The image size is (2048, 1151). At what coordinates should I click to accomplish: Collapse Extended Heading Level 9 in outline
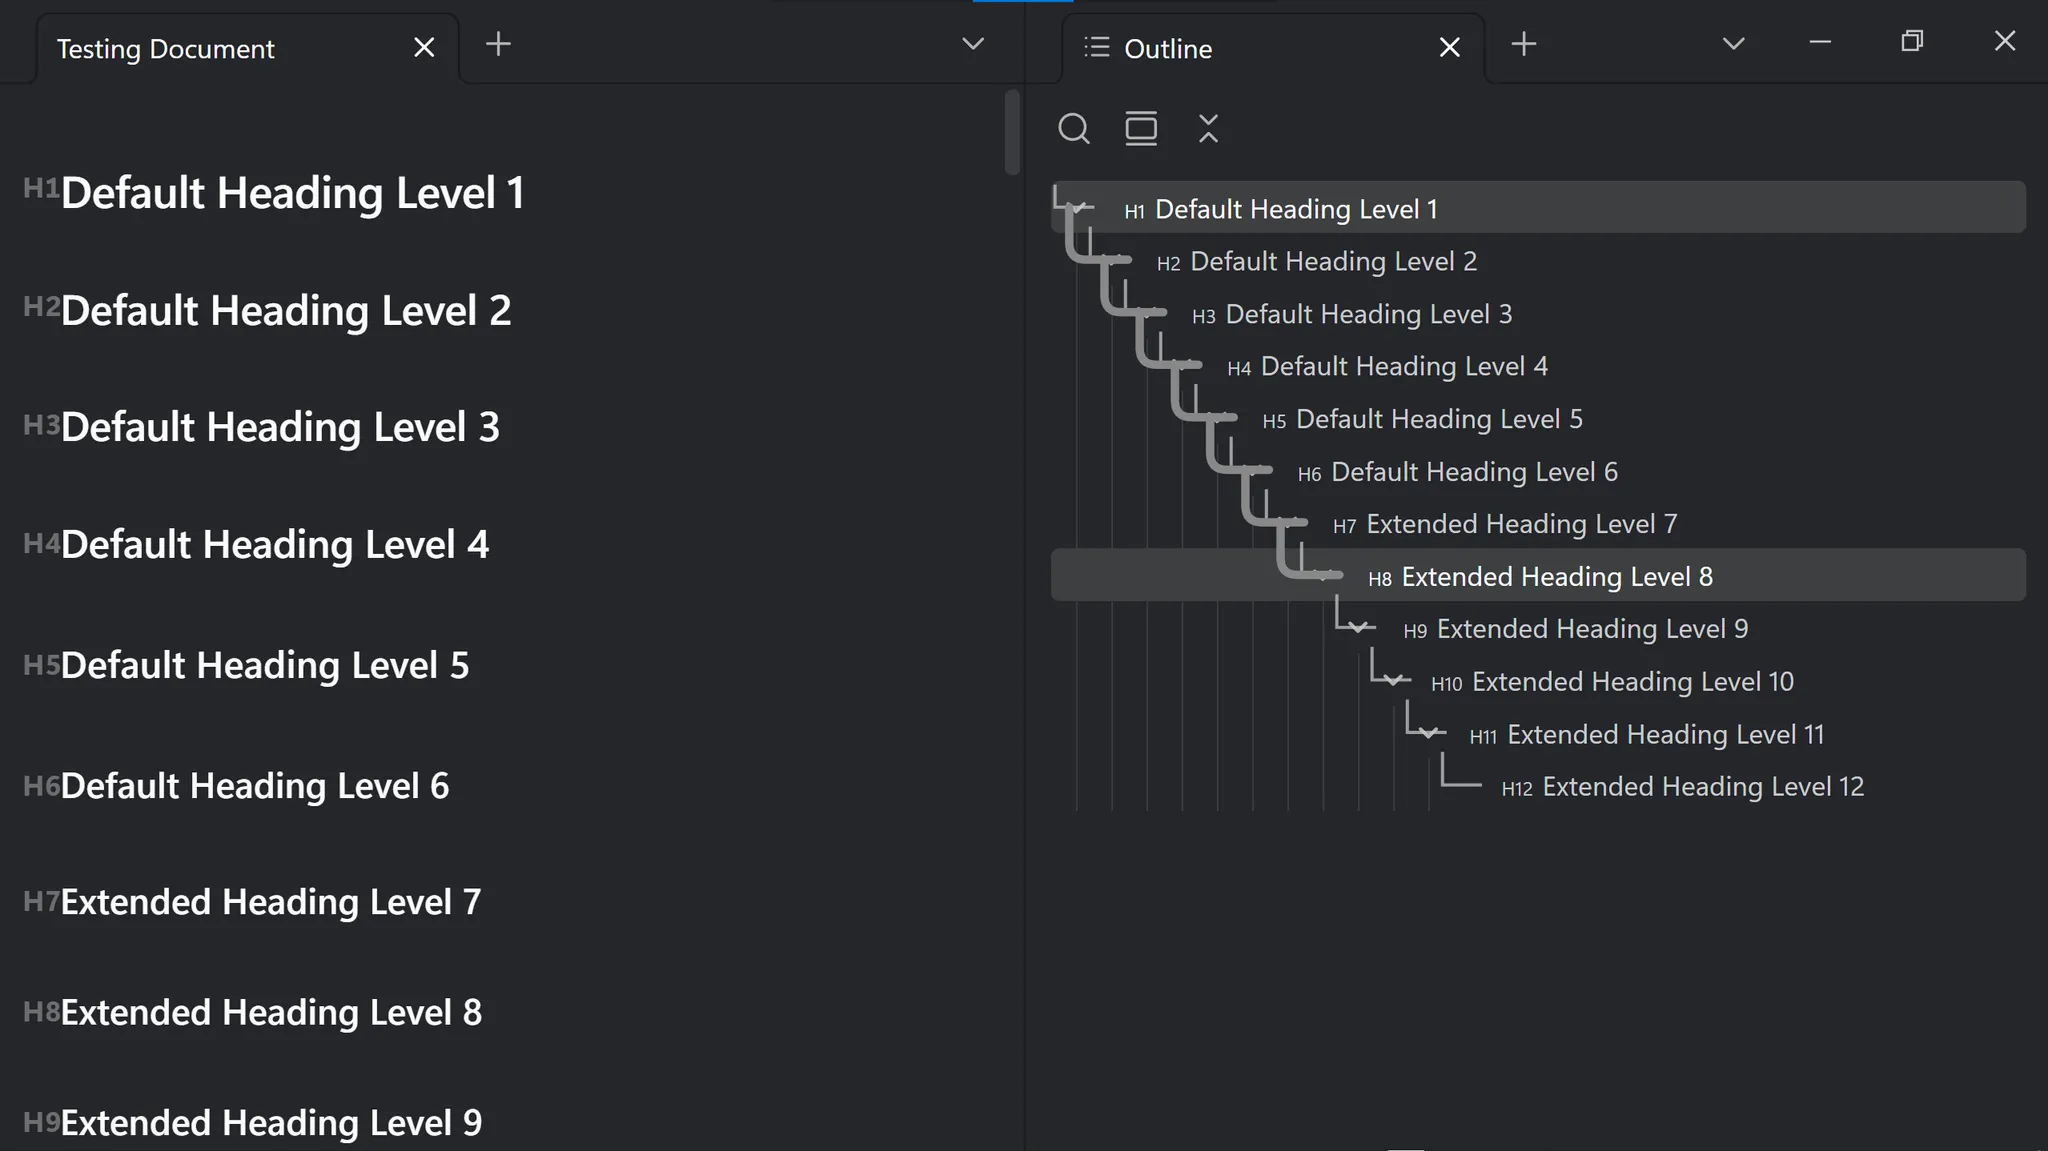(x=1358, y=629)
